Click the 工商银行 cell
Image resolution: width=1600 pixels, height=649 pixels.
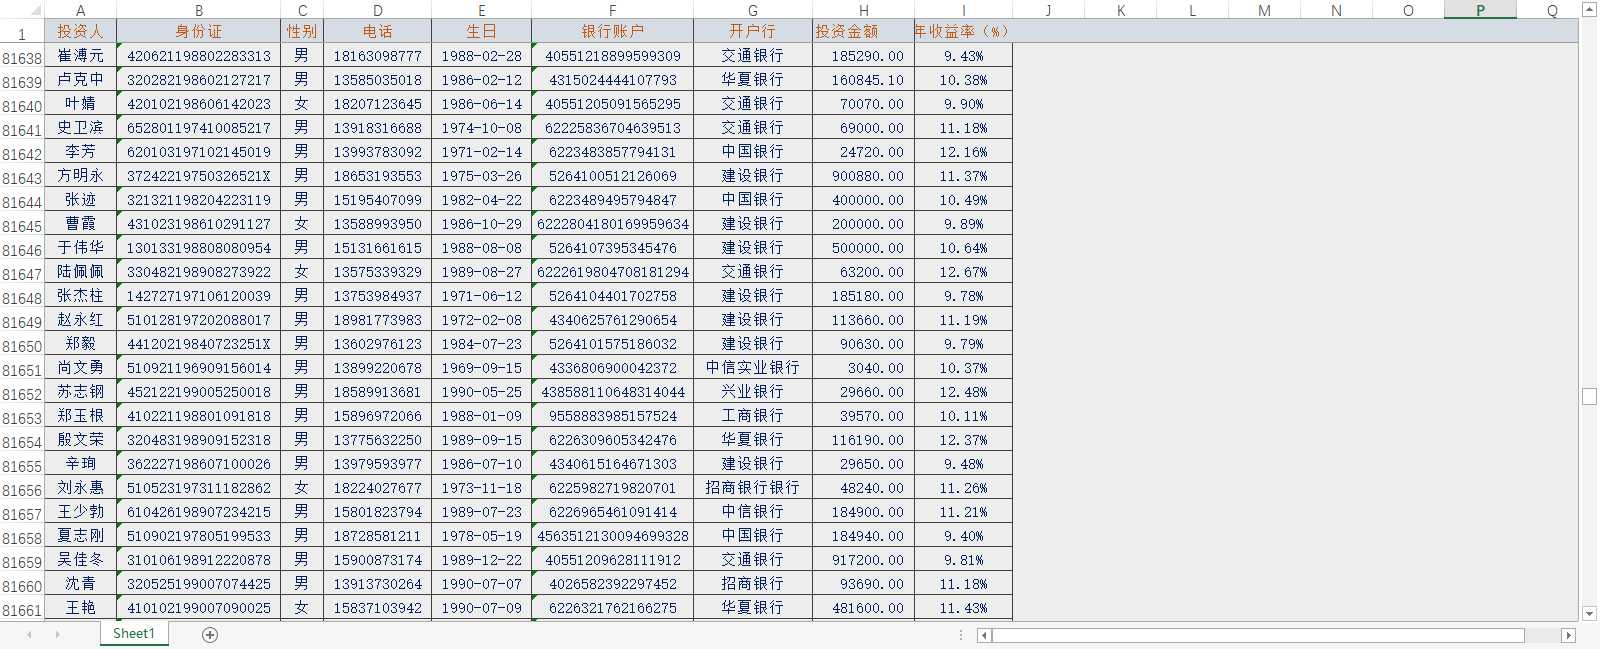(753, 416)
